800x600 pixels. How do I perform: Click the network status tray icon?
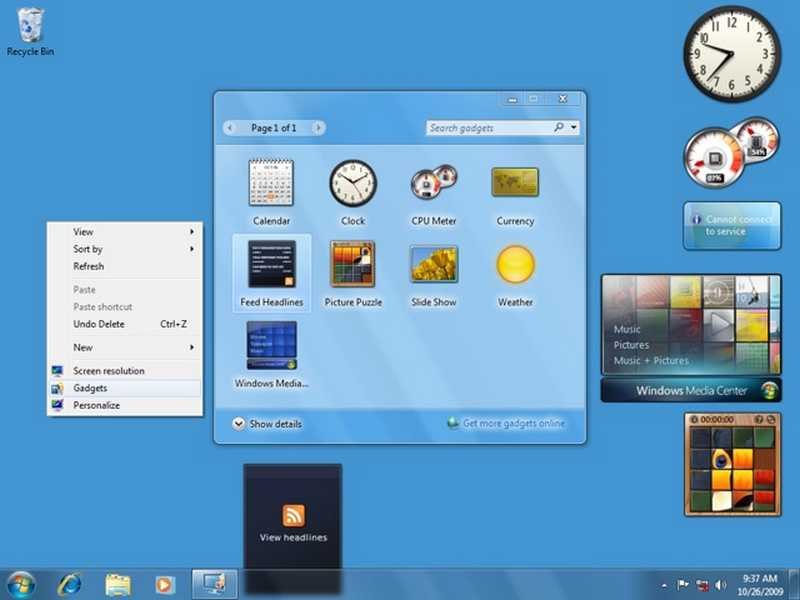tap(703, 585)
